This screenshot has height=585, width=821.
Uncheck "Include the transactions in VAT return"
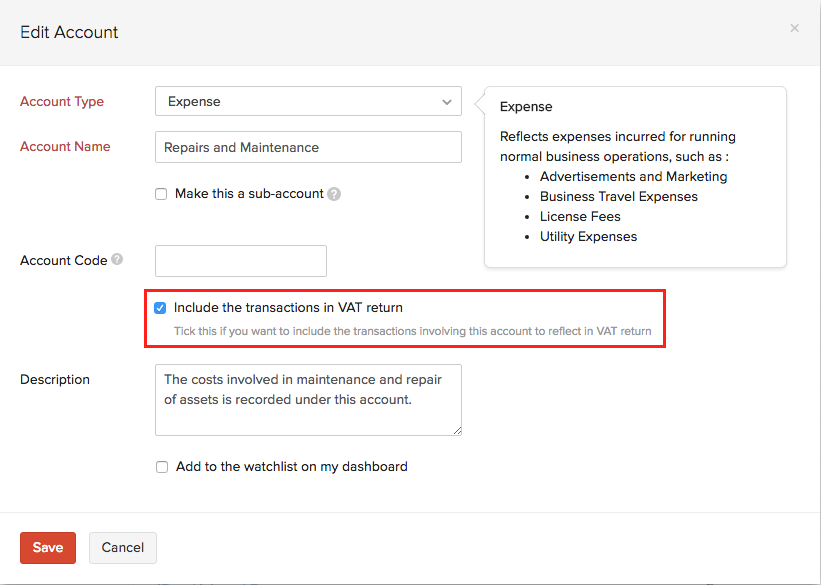tap(160, 307)
